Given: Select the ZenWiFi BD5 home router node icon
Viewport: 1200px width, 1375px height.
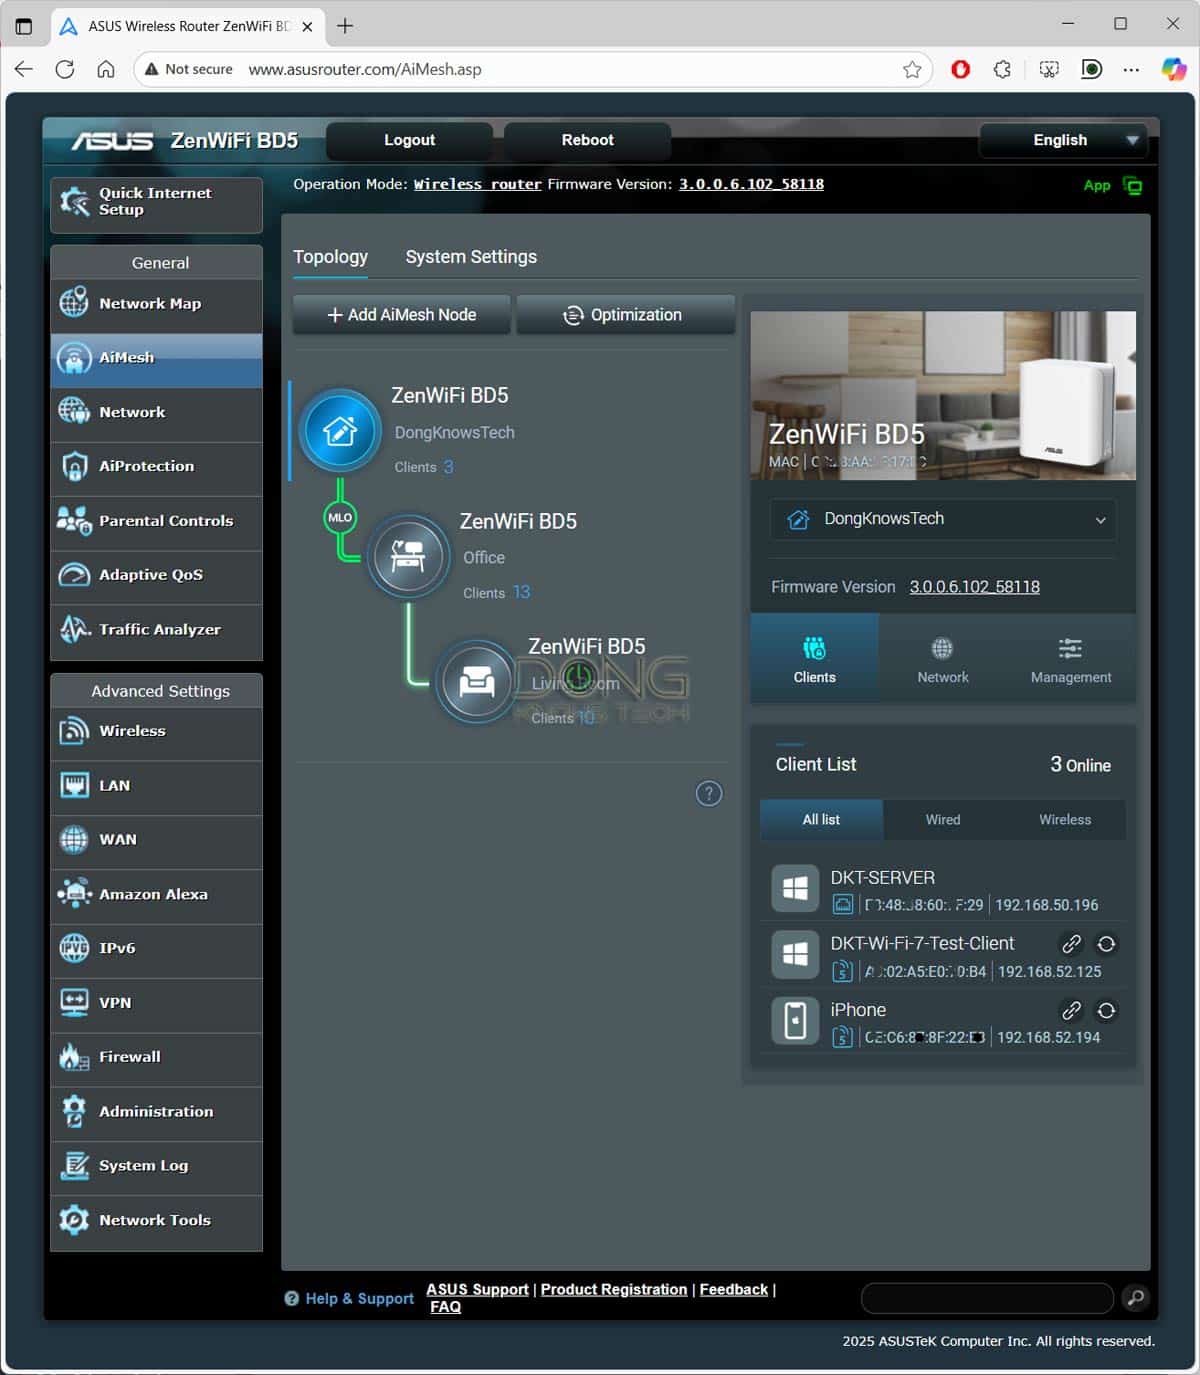Looking at the screenshot, I should (x=340, y=431).
